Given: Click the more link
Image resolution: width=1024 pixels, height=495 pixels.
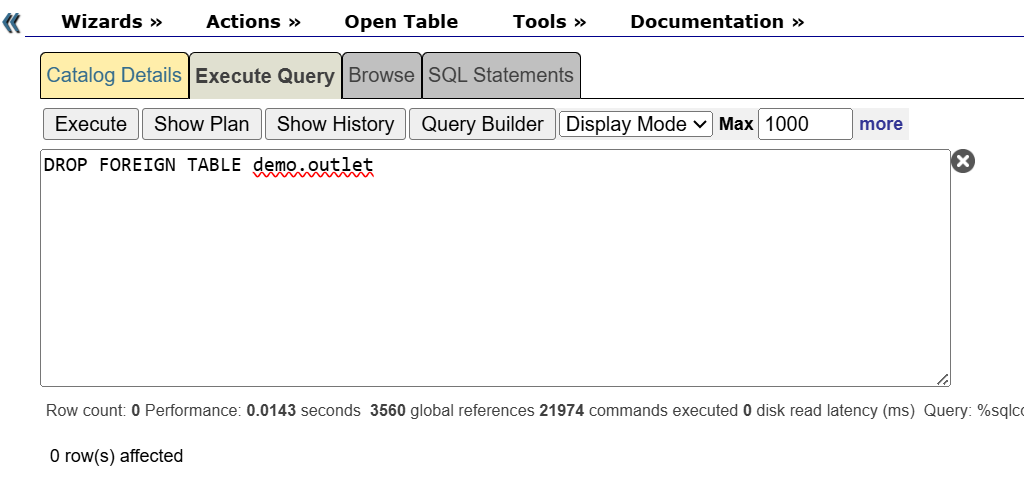Looking at the screenshot, I should pyautogui.click(x=881, y=124).
